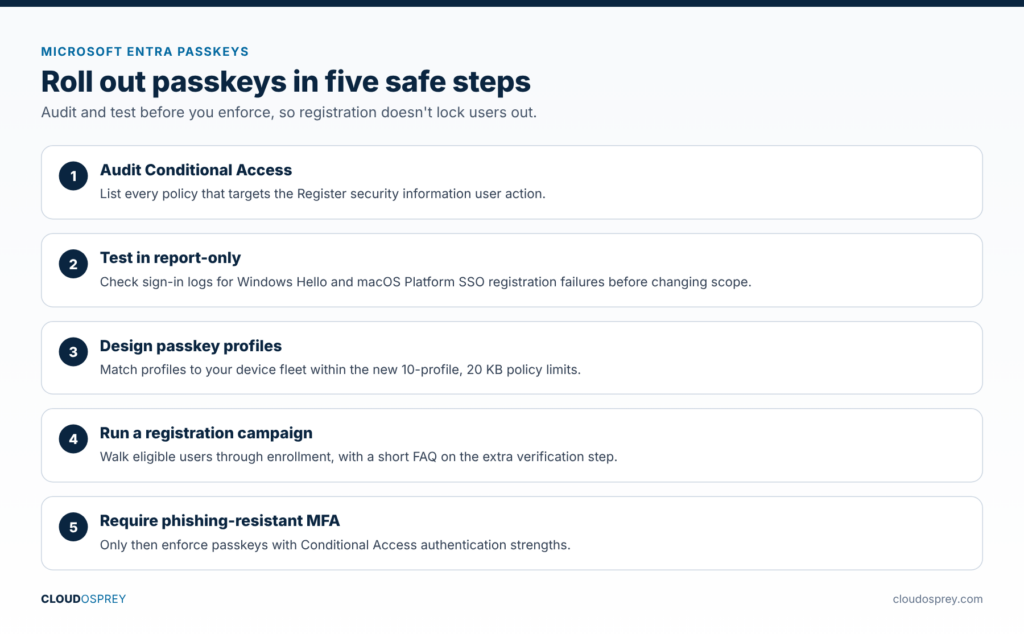This screenshot has height=637, width=1024.
Task: Open the cloudosprey.com footer link
Action: (x=937, y=599)
